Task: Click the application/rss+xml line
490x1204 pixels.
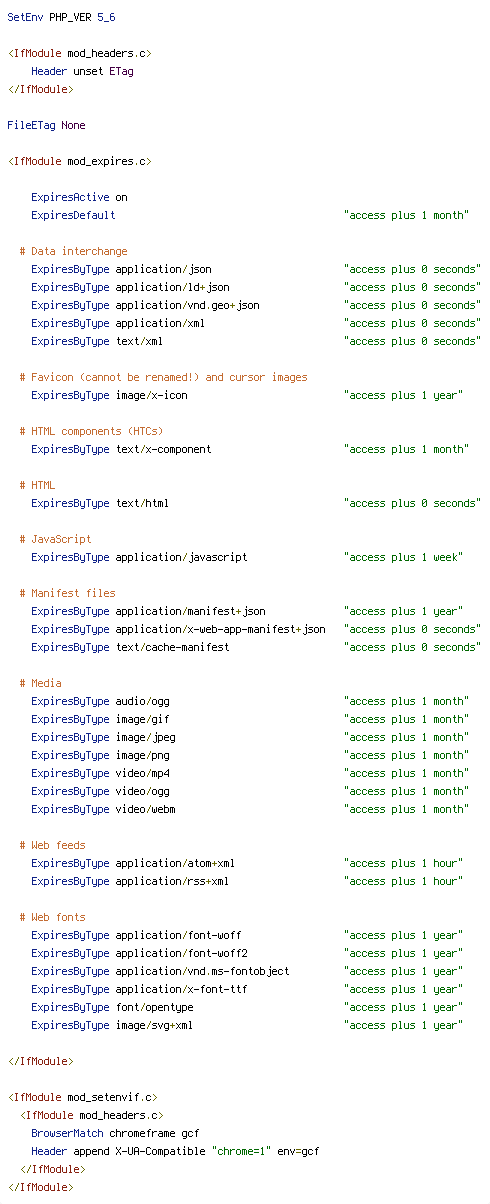Action: click(247, 882)
